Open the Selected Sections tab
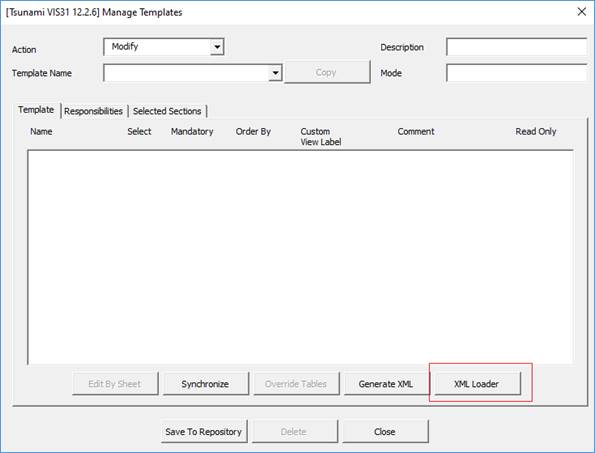595x453 pixels. 167,111
